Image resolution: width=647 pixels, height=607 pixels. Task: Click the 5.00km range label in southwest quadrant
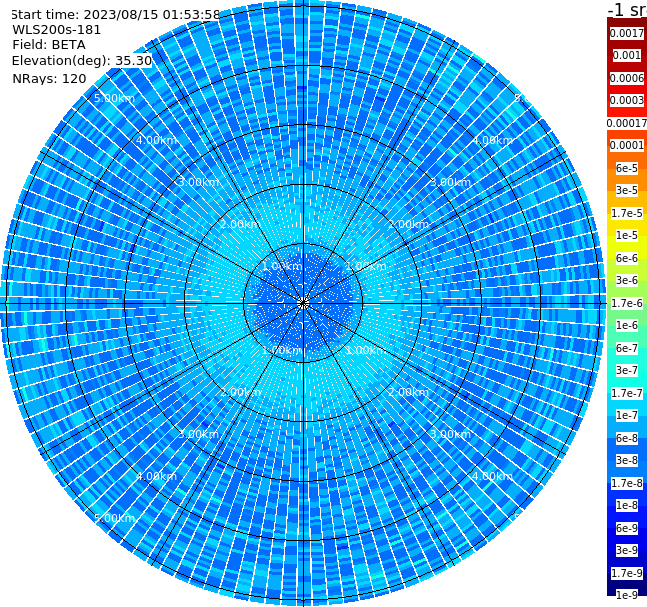(114, 518)
